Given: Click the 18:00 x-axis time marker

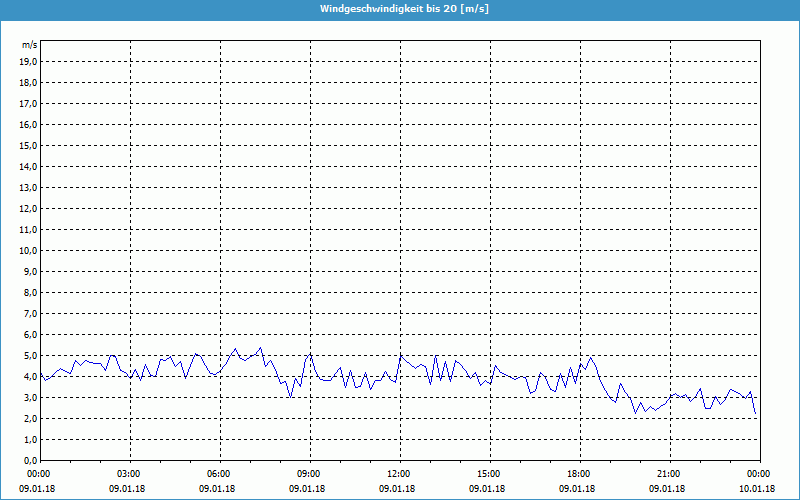Looking at the screenshot, I should (x=579, y=474).
